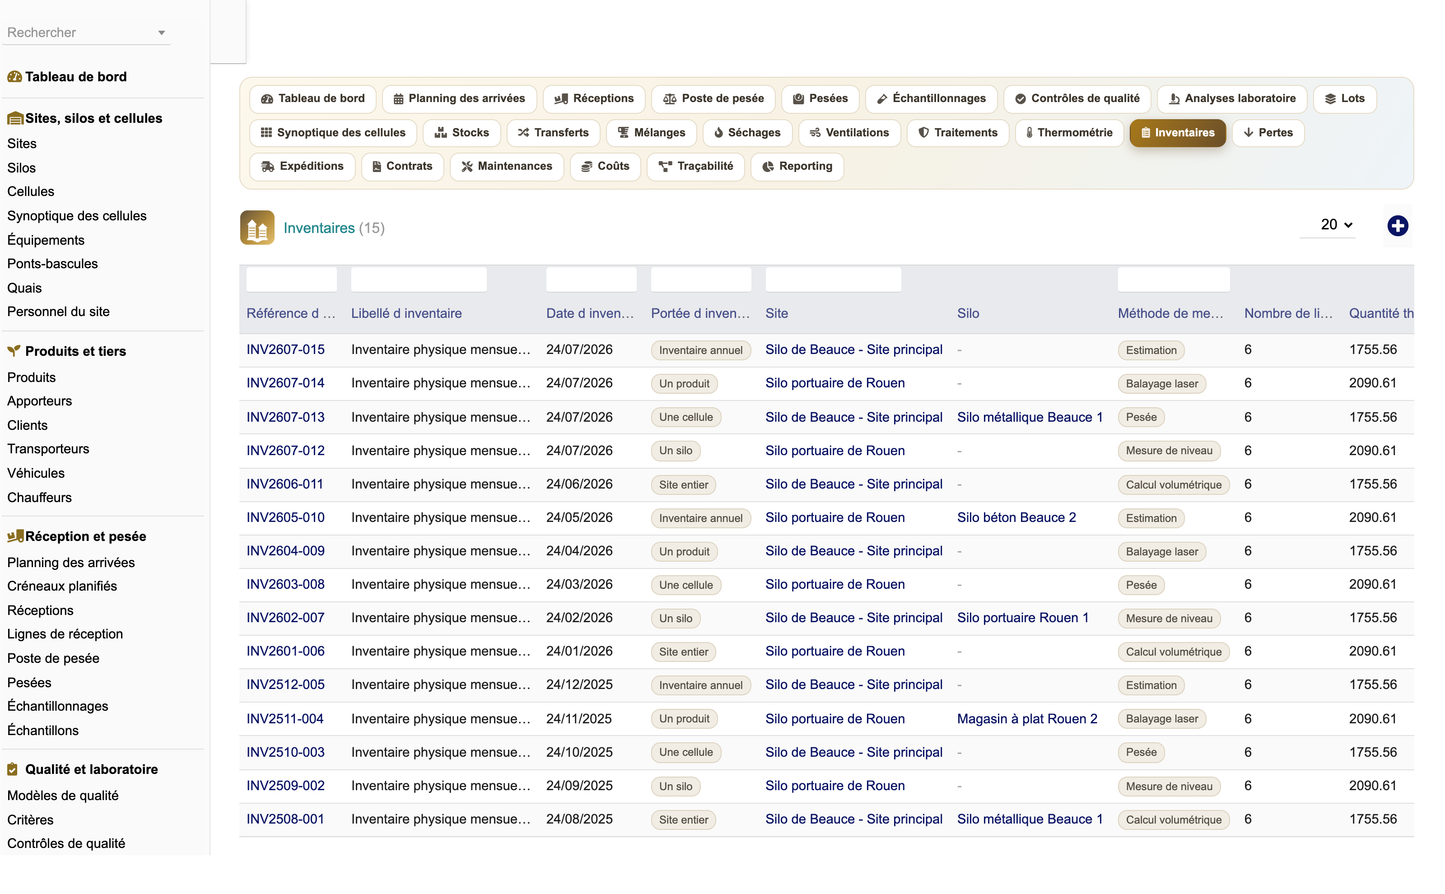Image resolution: width=1445 pixels, height=894 pixels.
Task: Click the Date d inventaire filter field
Action: [591, 280]
